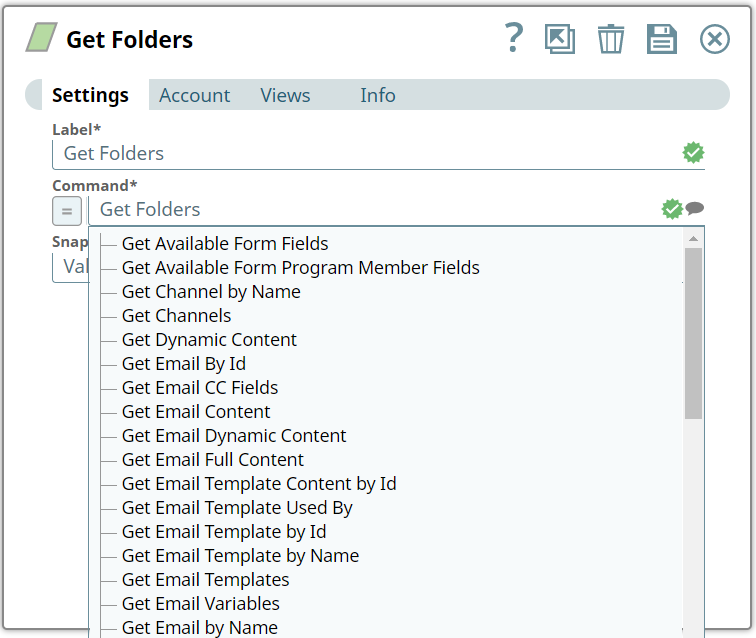Image resolution: width=756 pixels, height=638 pixels.
Task: Select Get Email CC Fields
Action: pyautogui.click(x=200, y=388)
